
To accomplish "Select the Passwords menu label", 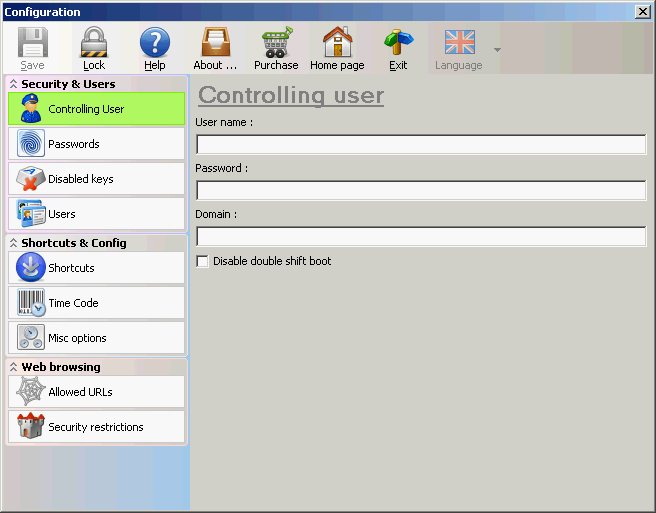I will click(74, 144).
